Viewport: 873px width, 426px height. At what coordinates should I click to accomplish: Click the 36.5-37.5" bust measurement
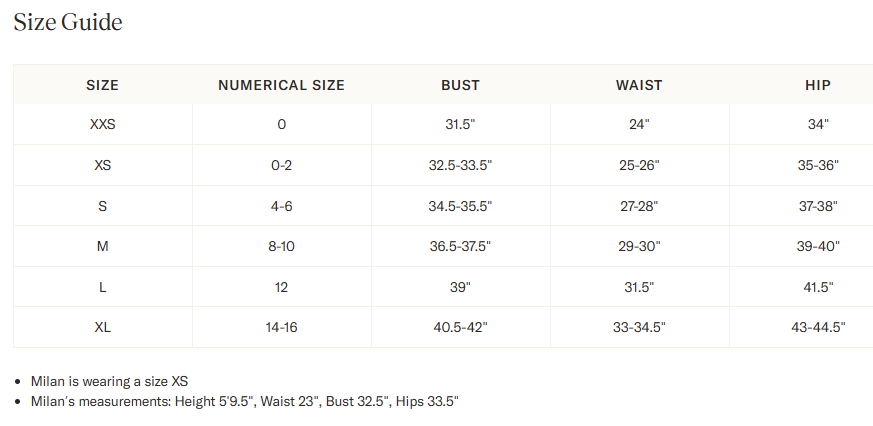pos(460,246)
